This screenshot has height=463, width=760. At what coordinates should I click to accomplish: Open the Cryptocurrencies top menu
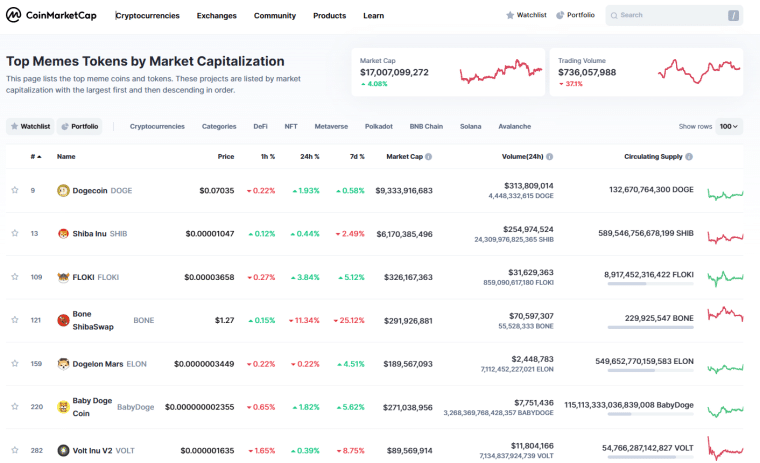coord(148,16)
